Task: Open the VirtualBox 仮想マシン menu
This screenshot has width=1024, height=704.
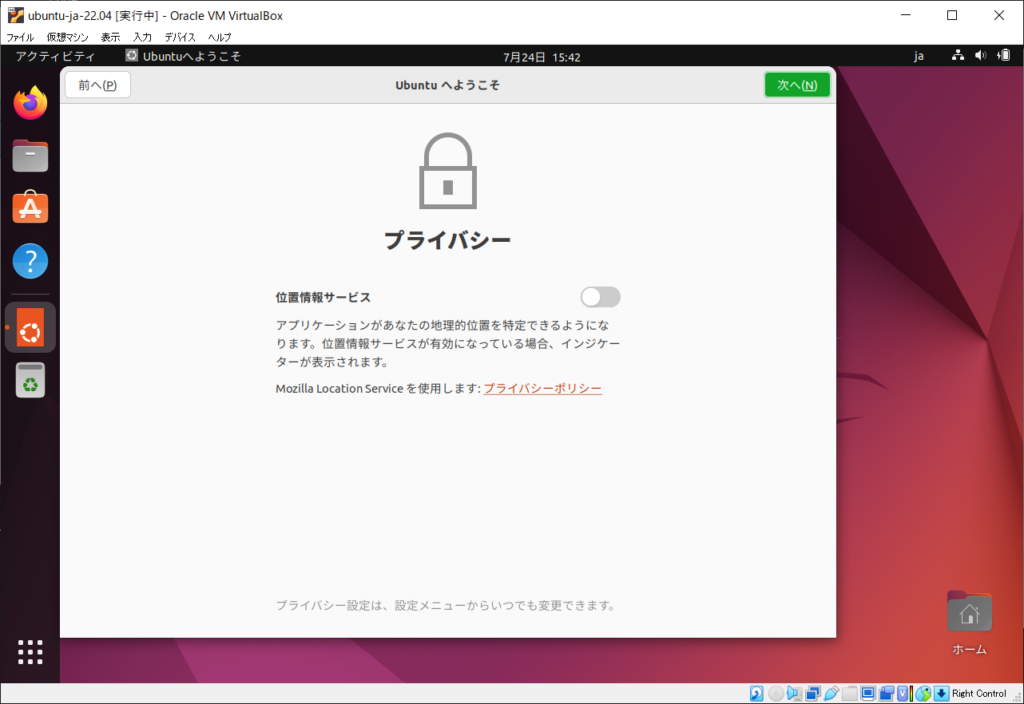Action: (67, 37)
